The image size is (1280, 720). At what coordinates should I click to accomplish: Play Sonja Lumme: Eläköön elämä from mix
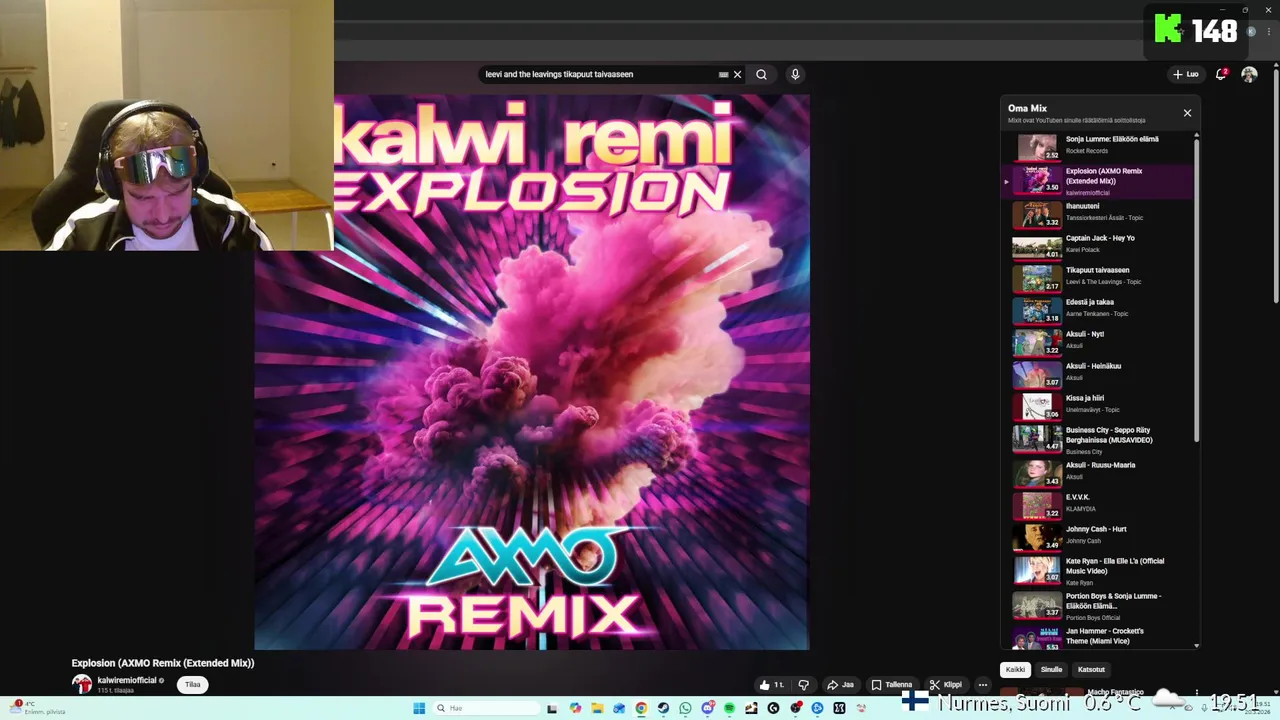pos(1097,146)
